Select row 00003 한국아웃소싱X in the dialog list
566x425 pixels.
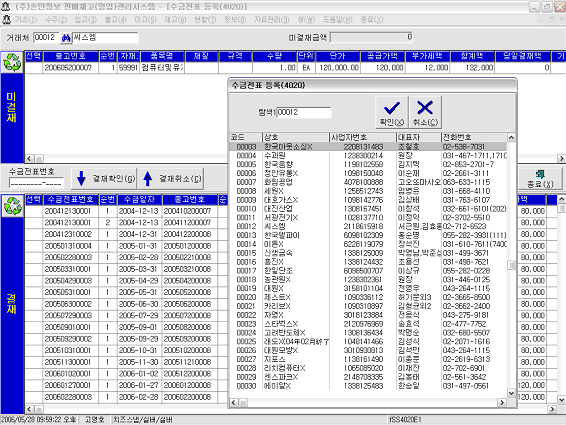(368, 147)
